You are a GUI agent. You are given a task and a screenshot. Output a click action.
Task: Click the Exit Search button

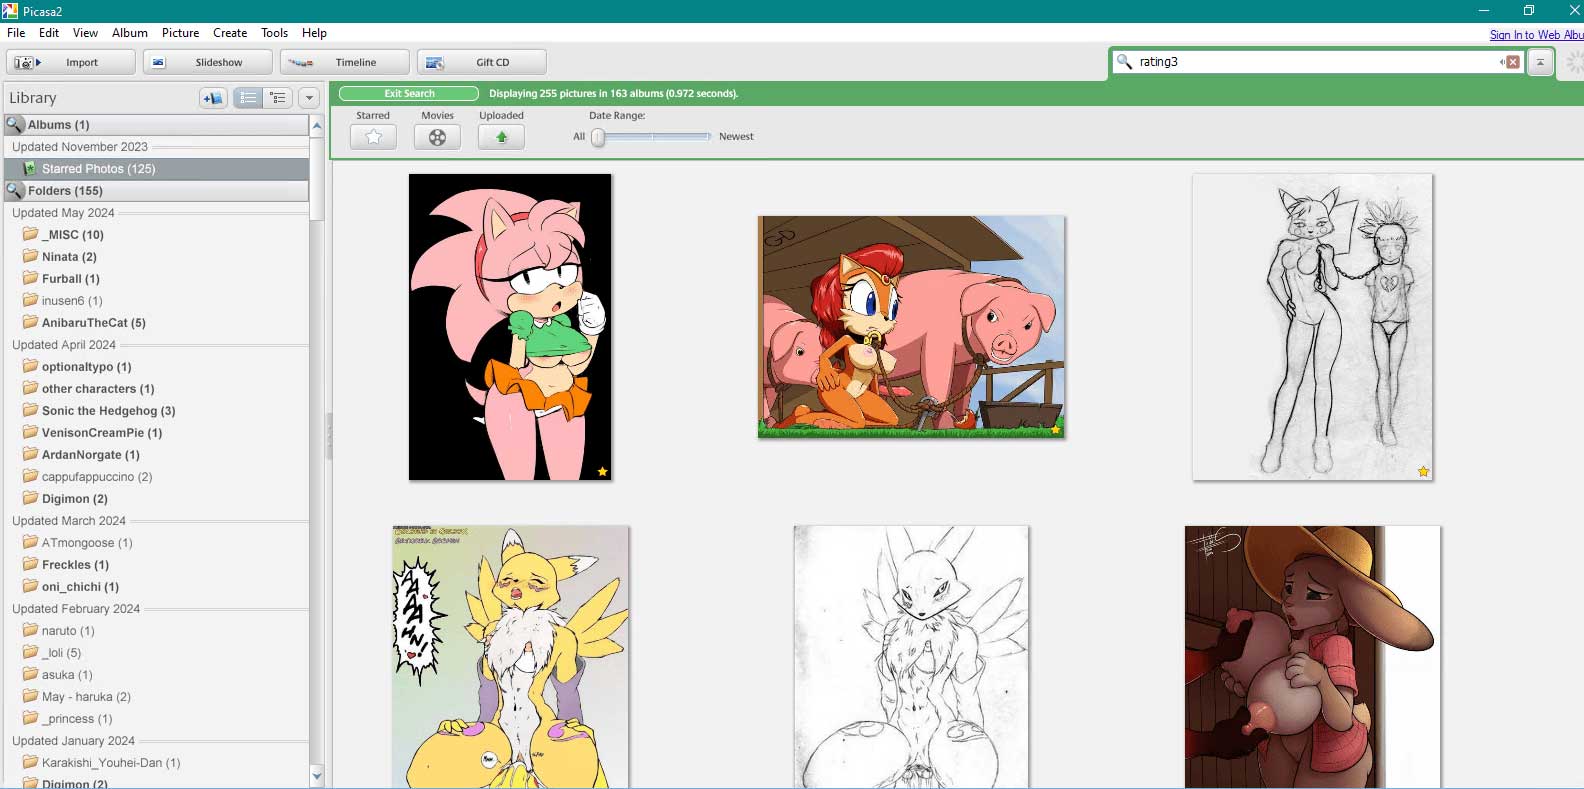(x=409, y=94)
